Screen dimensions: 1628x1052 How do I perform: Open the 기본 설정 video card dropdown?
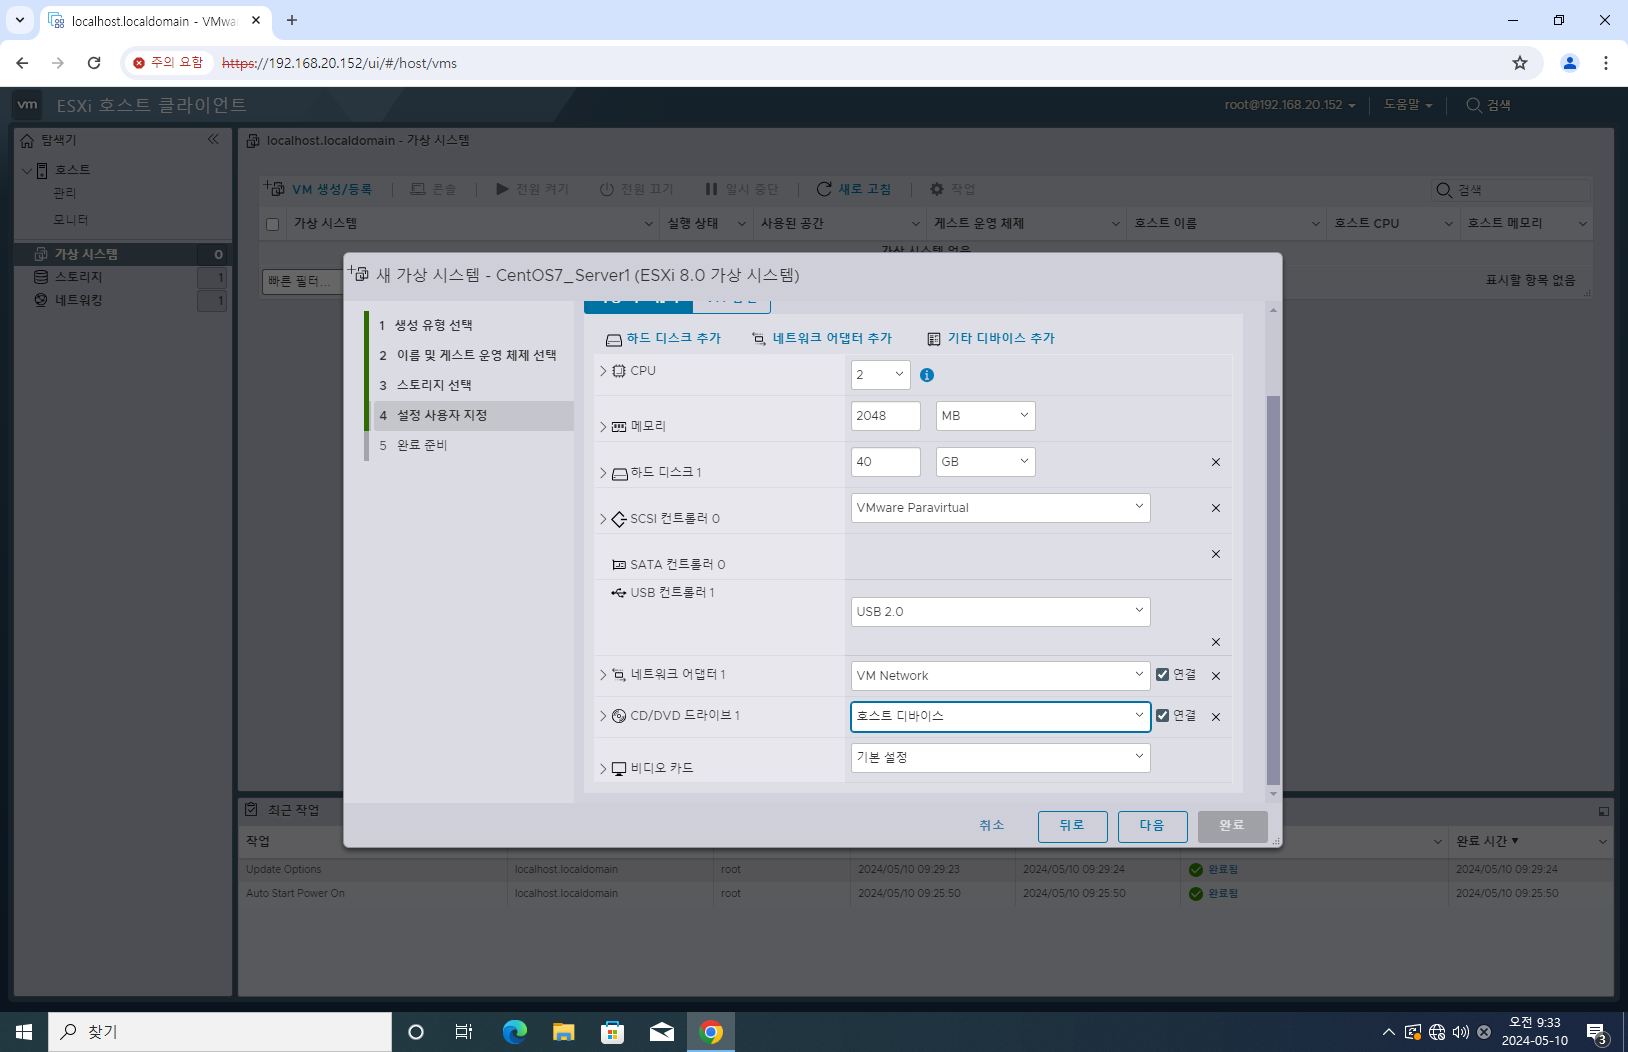point(1001,758)
